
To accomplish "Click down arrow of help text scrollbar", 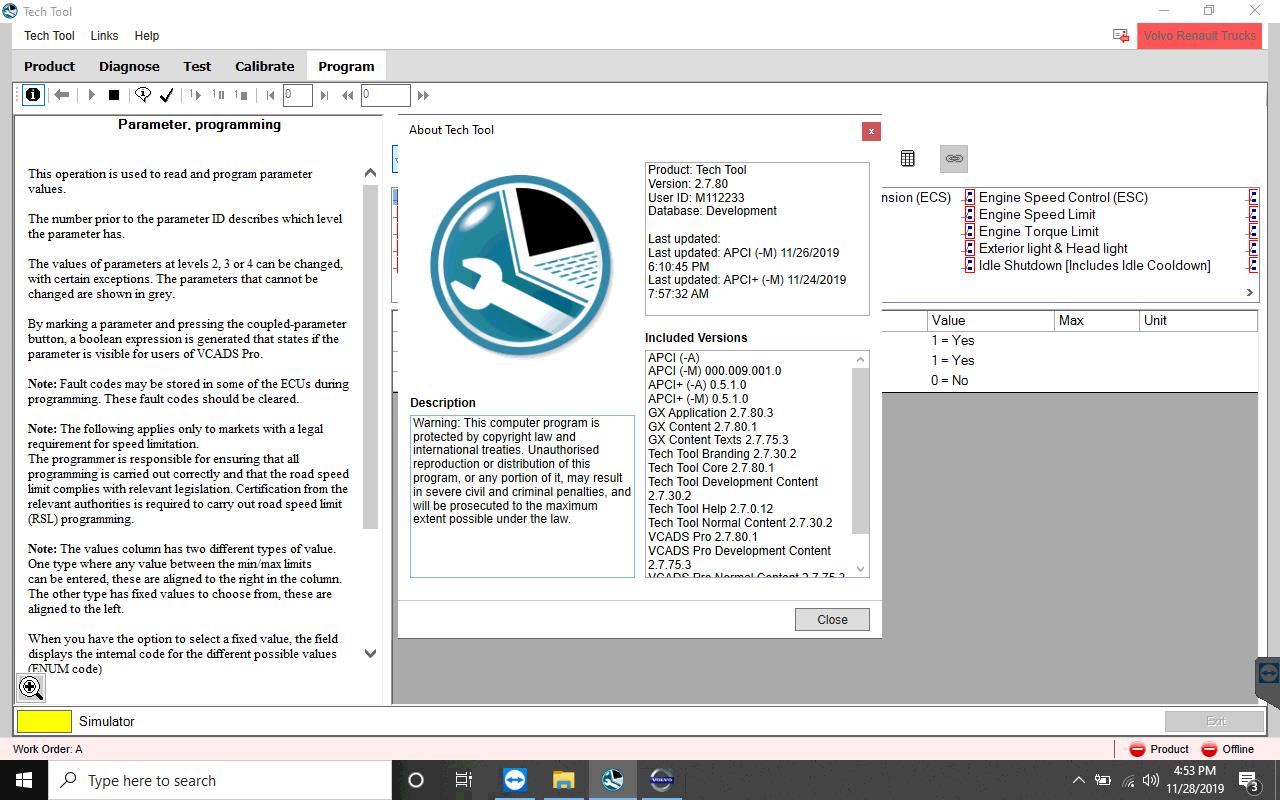I will click(x=370, y=654).
